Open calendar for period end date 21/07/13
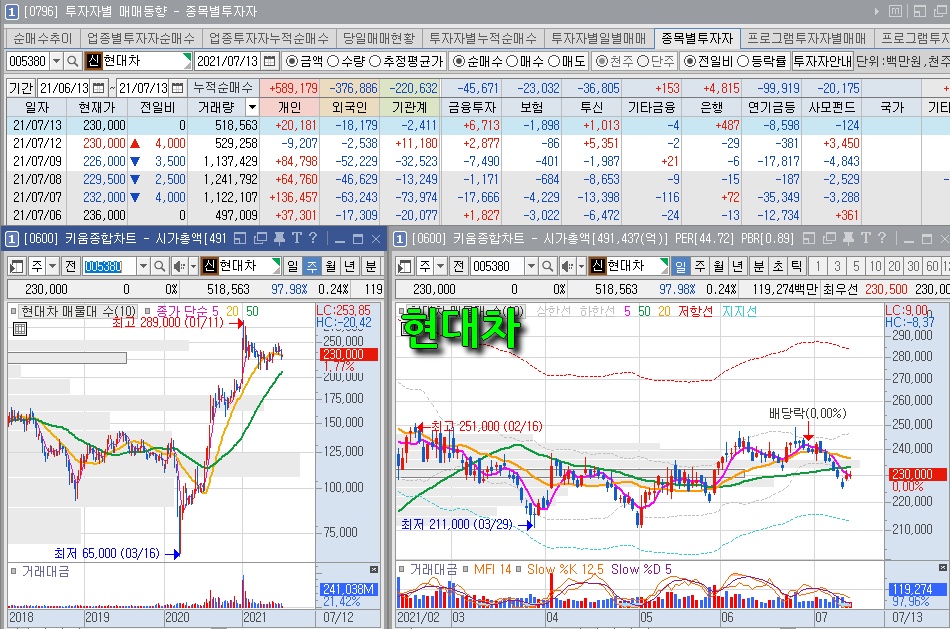This screenshot has height=629, width=950. 177,88
